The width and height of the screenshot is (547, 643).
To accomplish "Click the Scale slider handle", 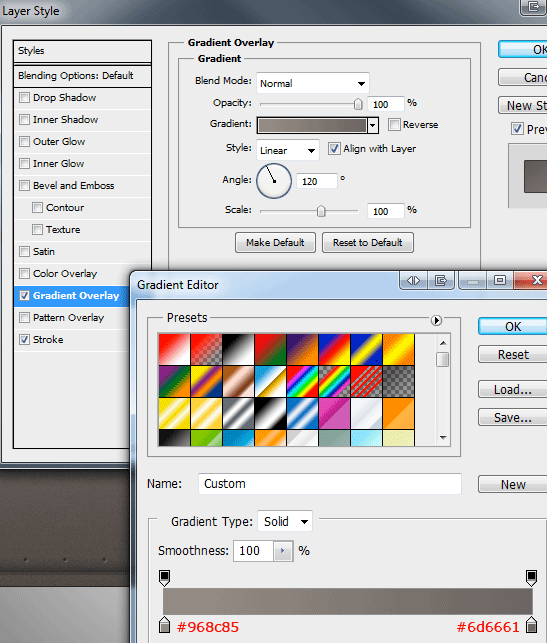I will [x=321, y=211].
